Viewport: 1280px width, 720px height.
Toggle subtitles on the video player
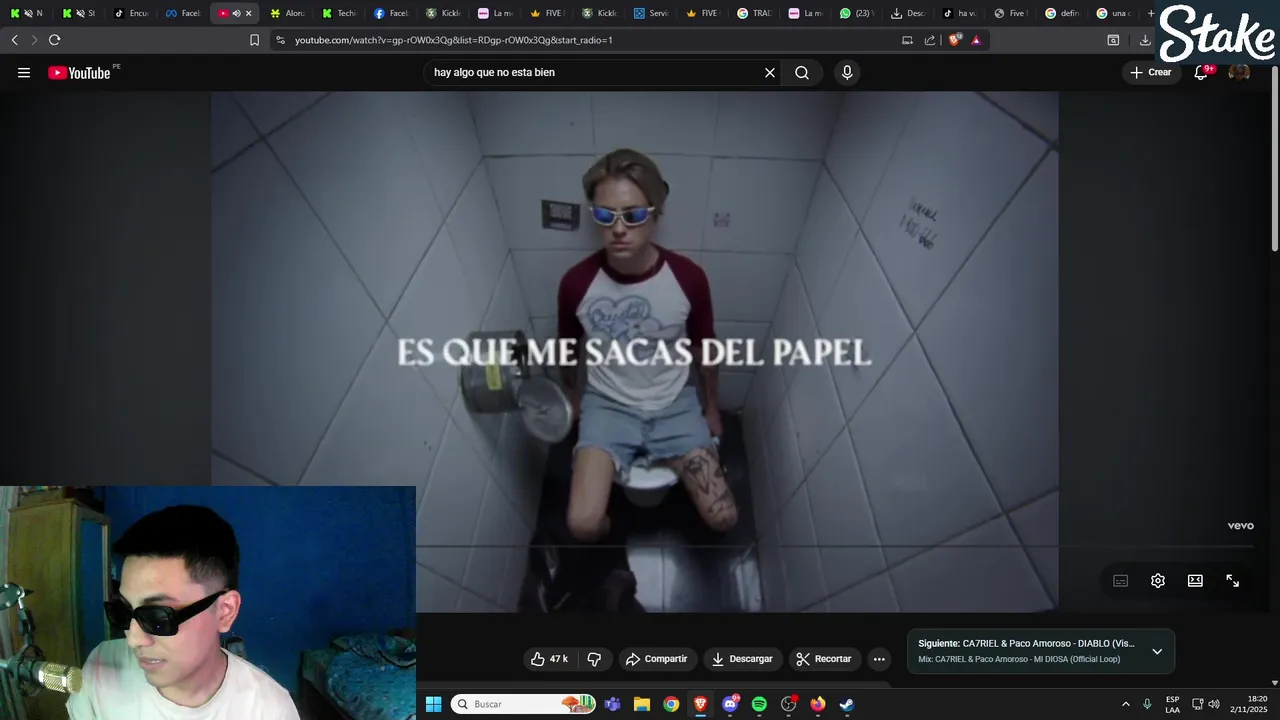(x=1121, y=581)
